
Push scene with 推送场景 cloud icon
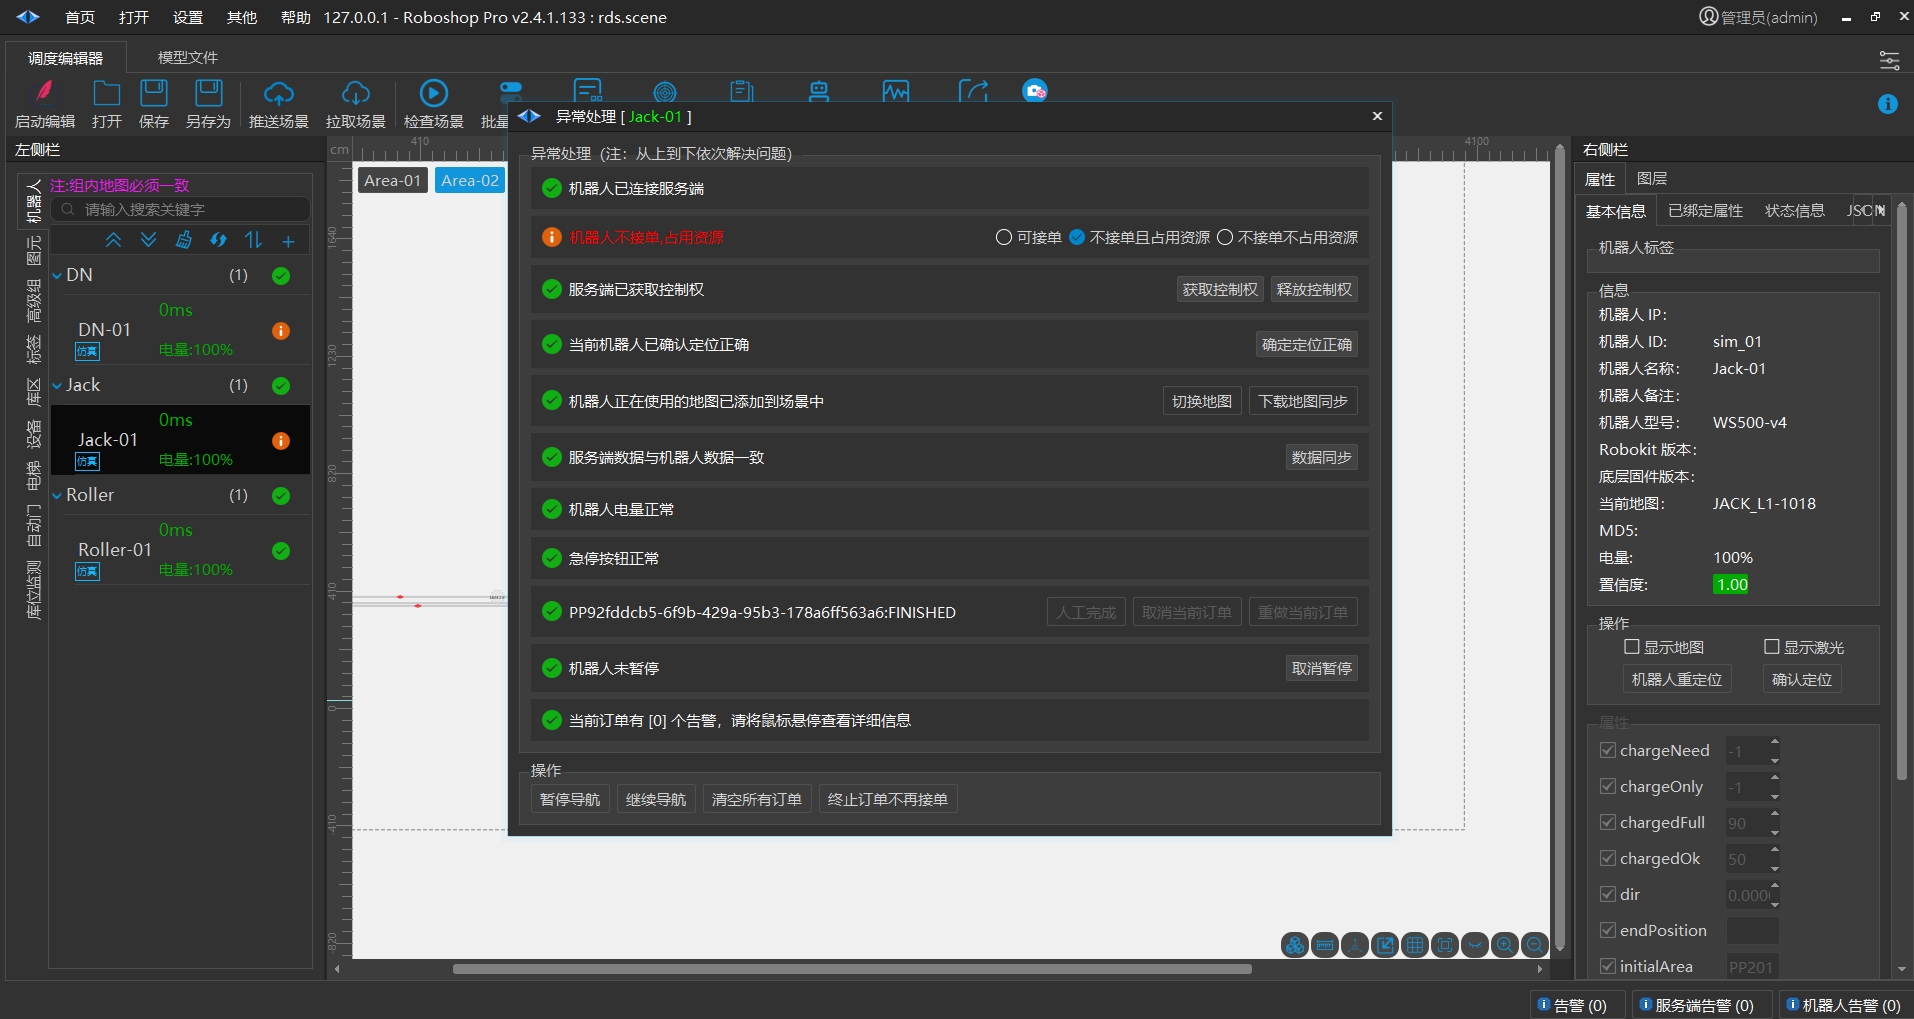pos(278,93)
